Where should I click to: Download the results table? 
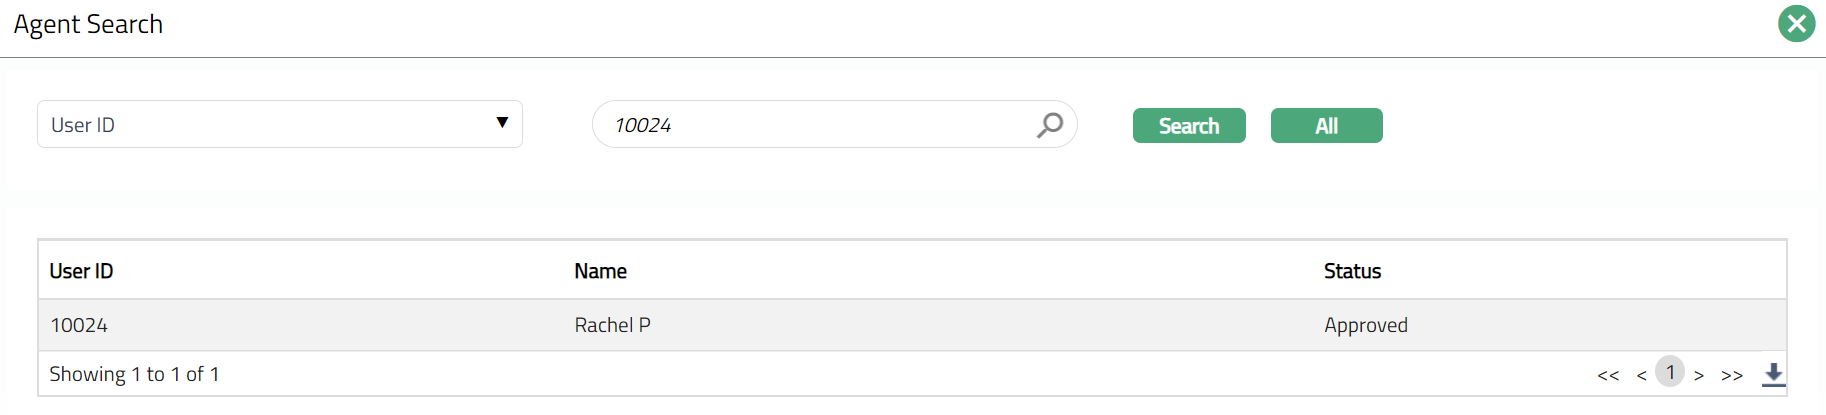pyautogui.click(x=1773, y=374)
